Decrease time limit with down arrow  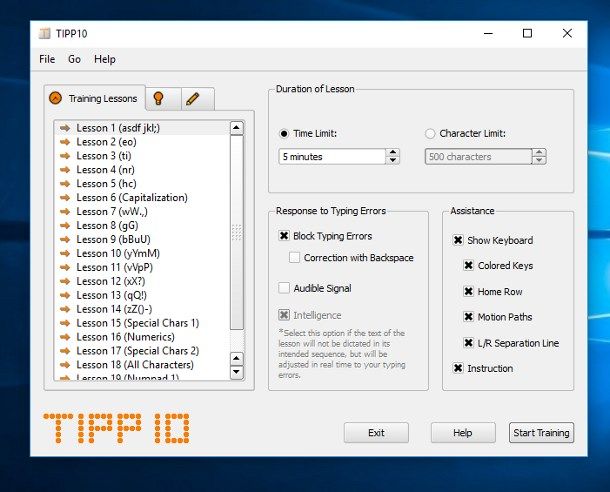tap(393, 160)
